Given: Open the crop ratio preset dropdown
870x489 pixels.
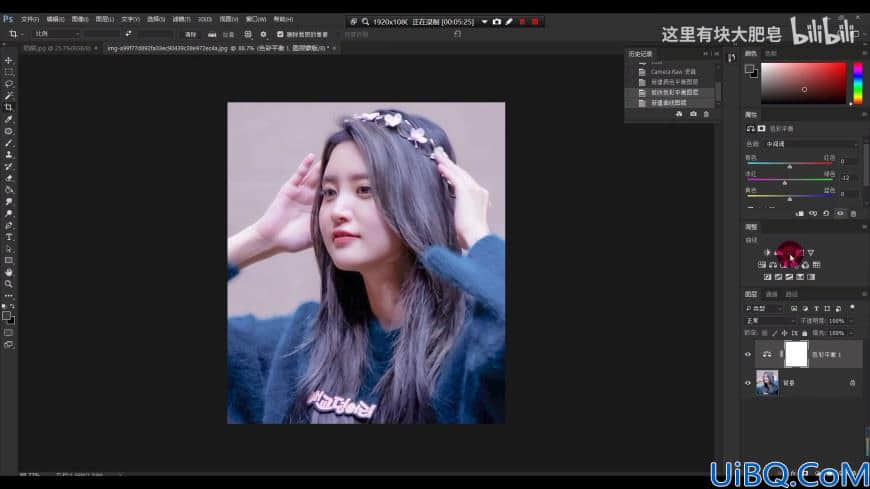Looking at the screenshot, I should pos(57,34).
